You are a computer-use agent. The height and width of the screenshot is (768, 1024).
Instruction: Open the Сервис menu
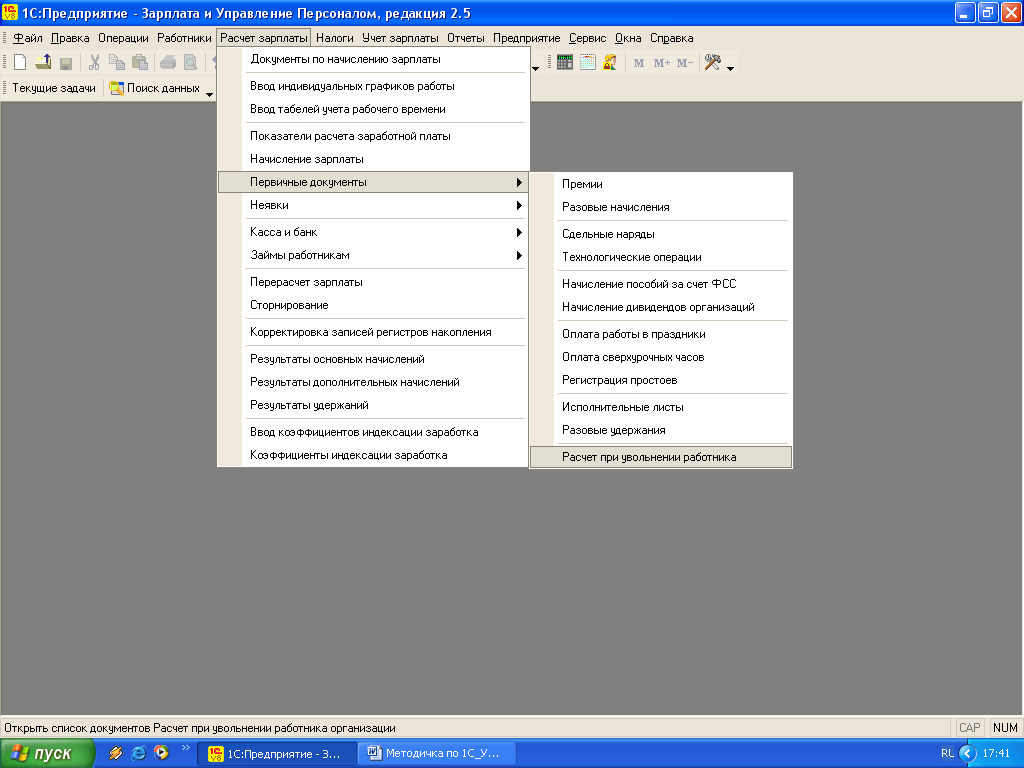(x=587, y=38)
